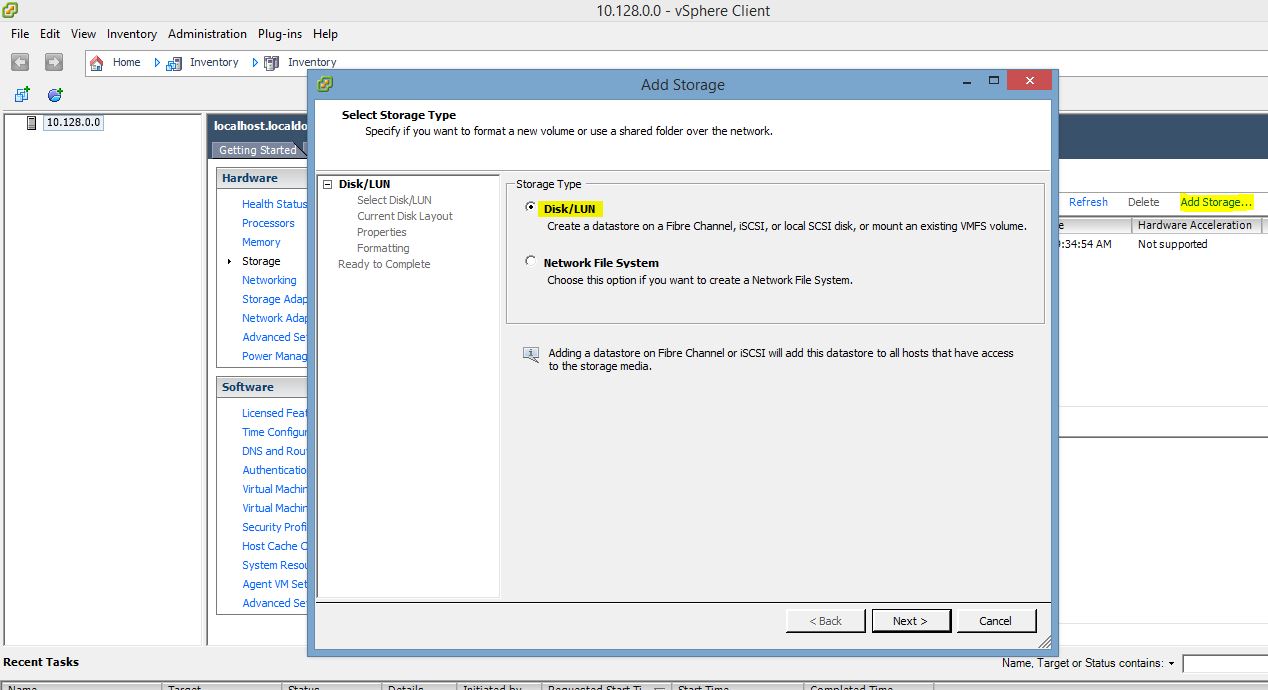Open the File menu
The image size is (1268, 690).
coord(18,33)
